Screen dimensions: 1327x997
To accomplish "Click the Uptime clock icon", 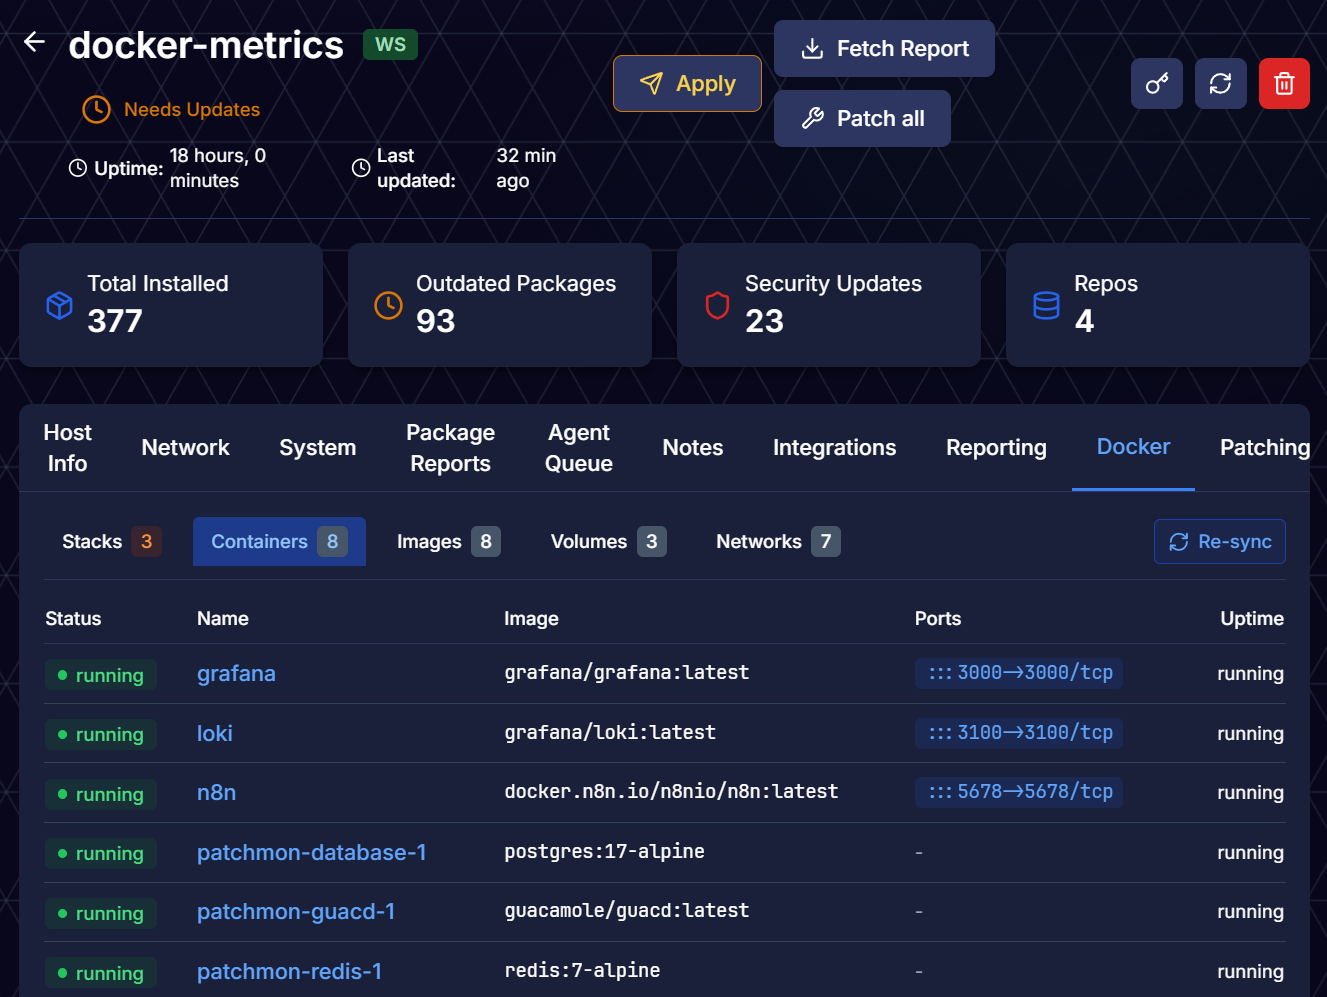I will tap(77, 168).
